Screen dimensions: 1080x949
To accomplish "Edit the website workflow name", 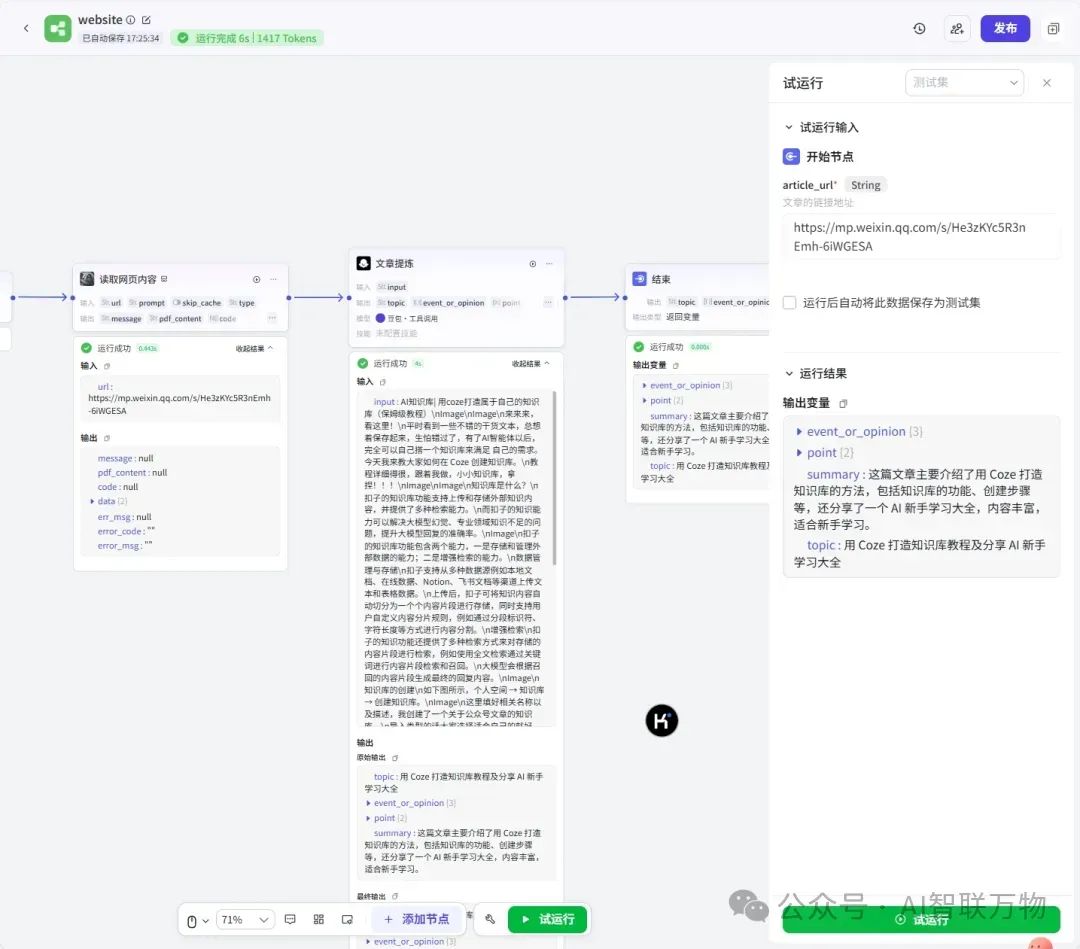I will 146,20.
